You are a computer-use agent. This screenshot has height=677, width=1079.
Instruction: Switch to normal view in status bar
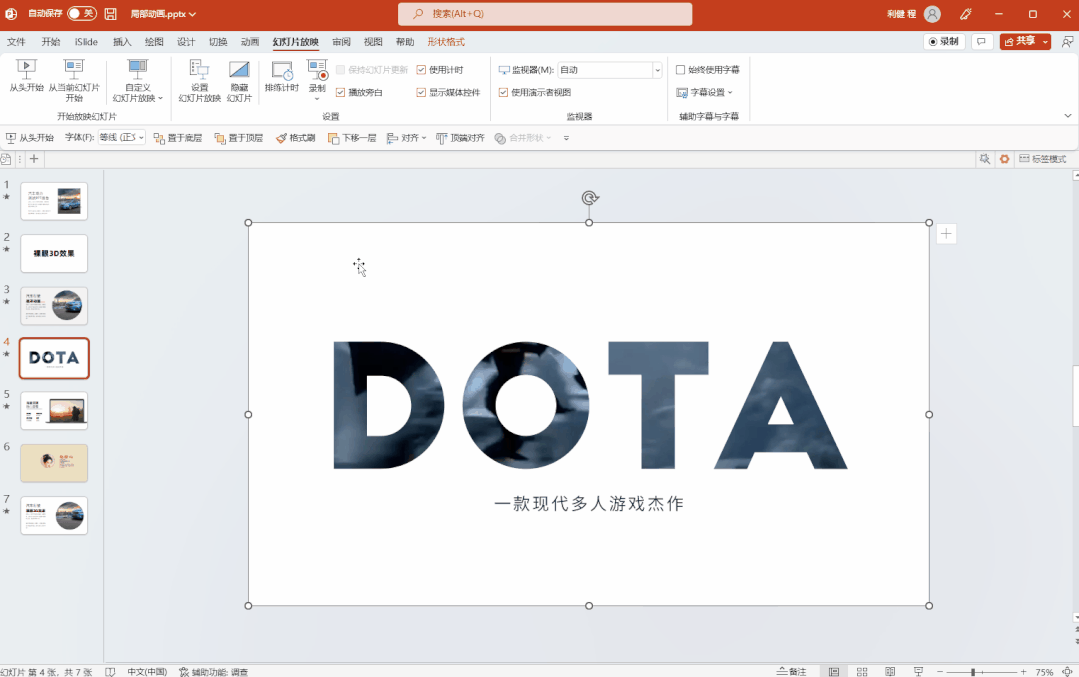point(833,671)
